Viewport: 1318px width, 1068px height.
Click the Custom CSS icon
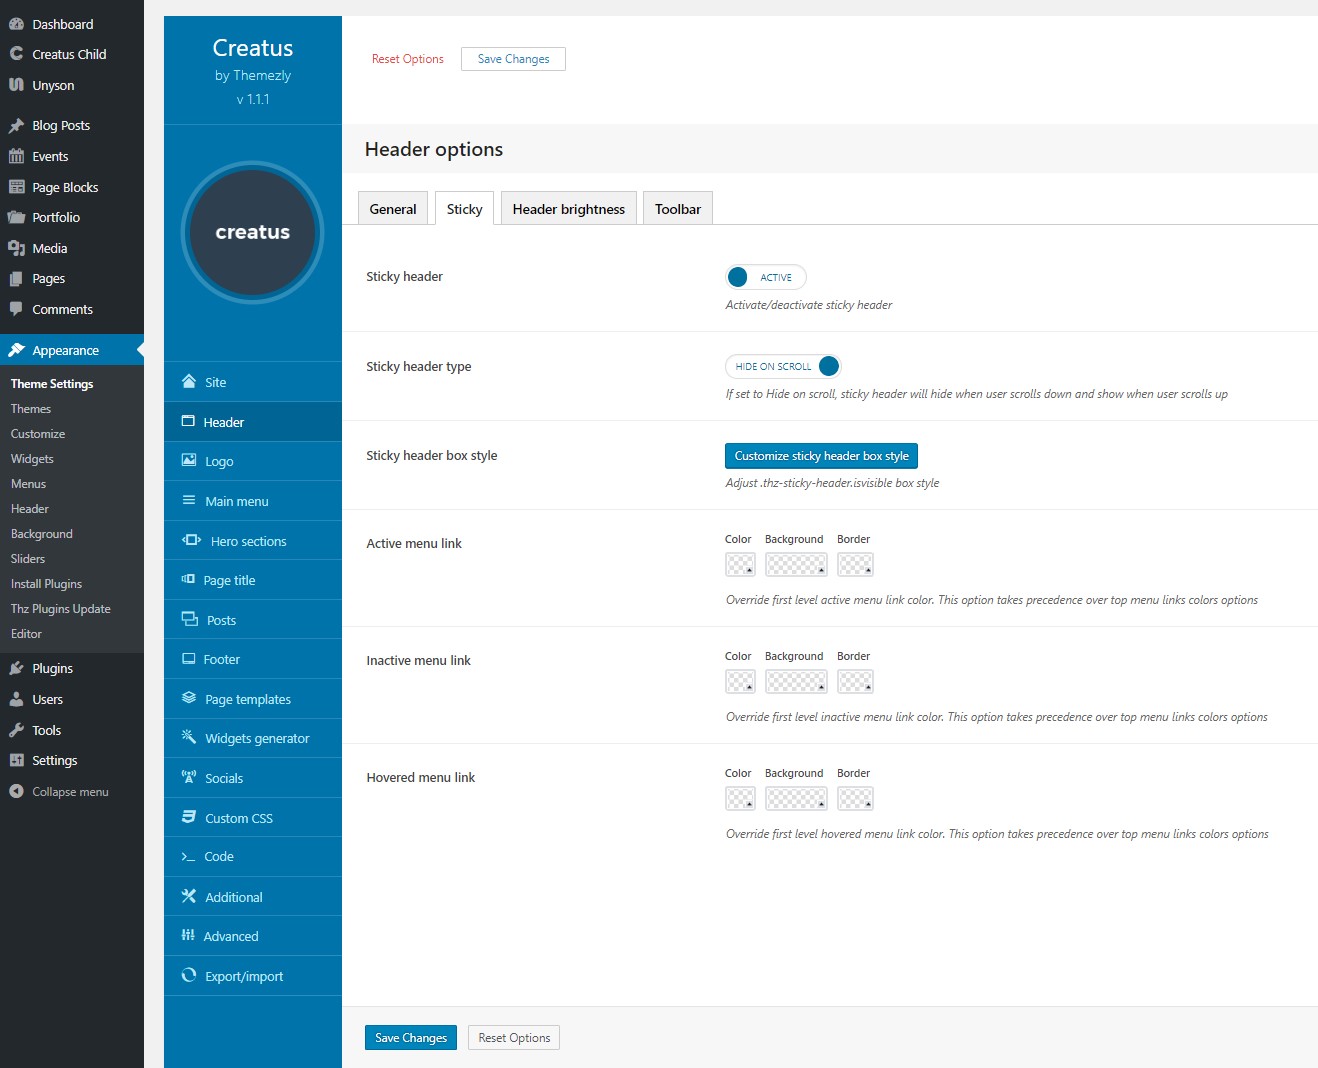[x=189, y=817]
